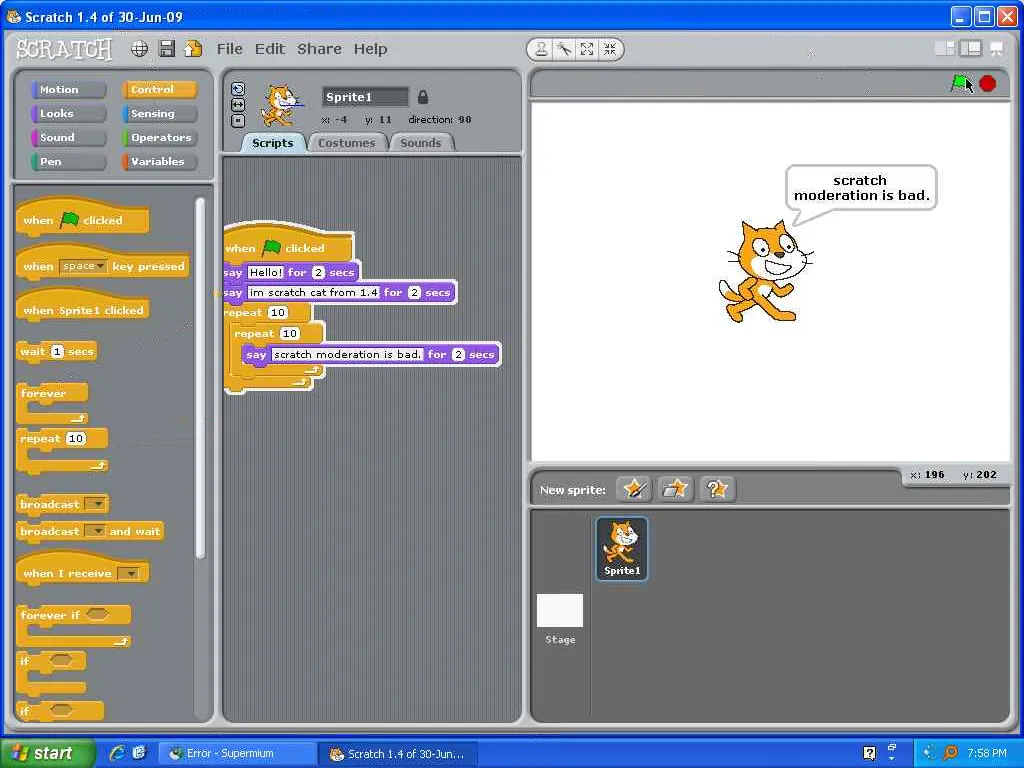Set rotation style to can rotate
The width and height of the screenshot is (1024, 768).
[238, 89]
